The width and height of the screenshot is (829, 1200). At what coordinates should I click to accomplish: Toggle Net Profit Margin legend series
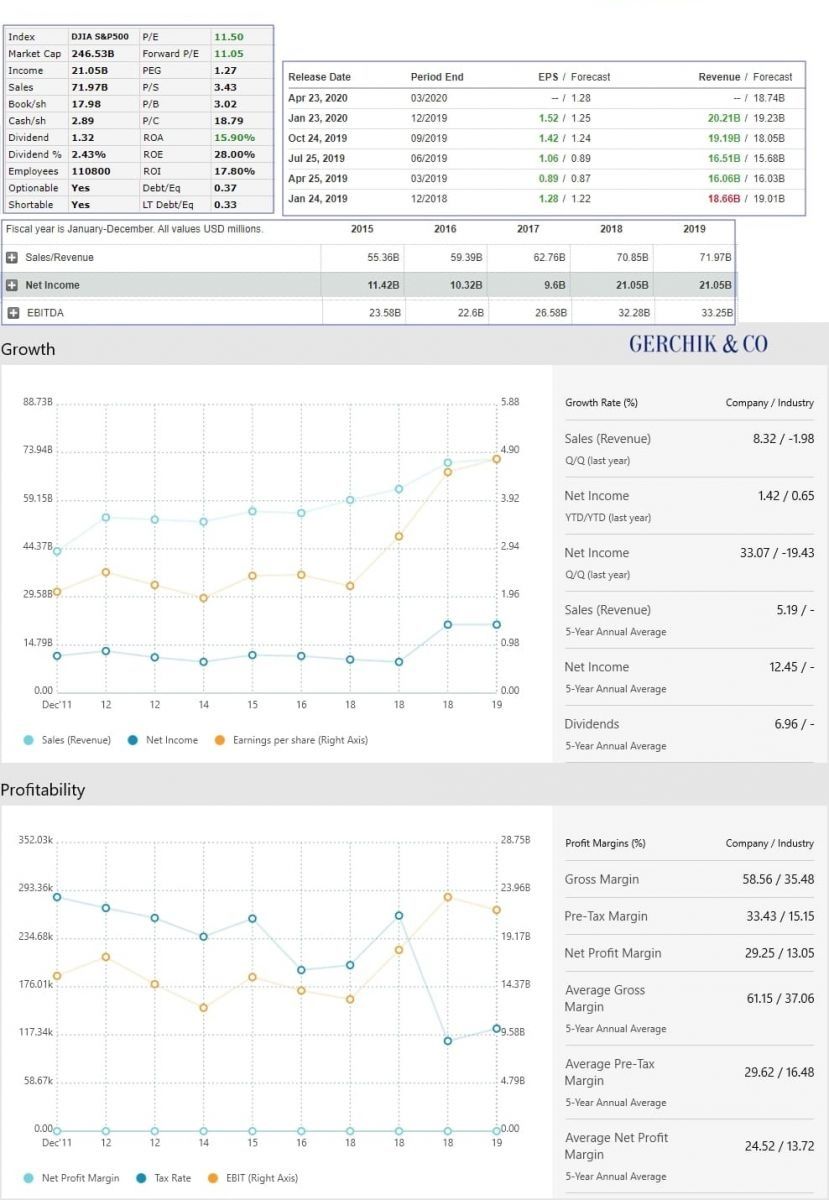[x=81, y=1178]
